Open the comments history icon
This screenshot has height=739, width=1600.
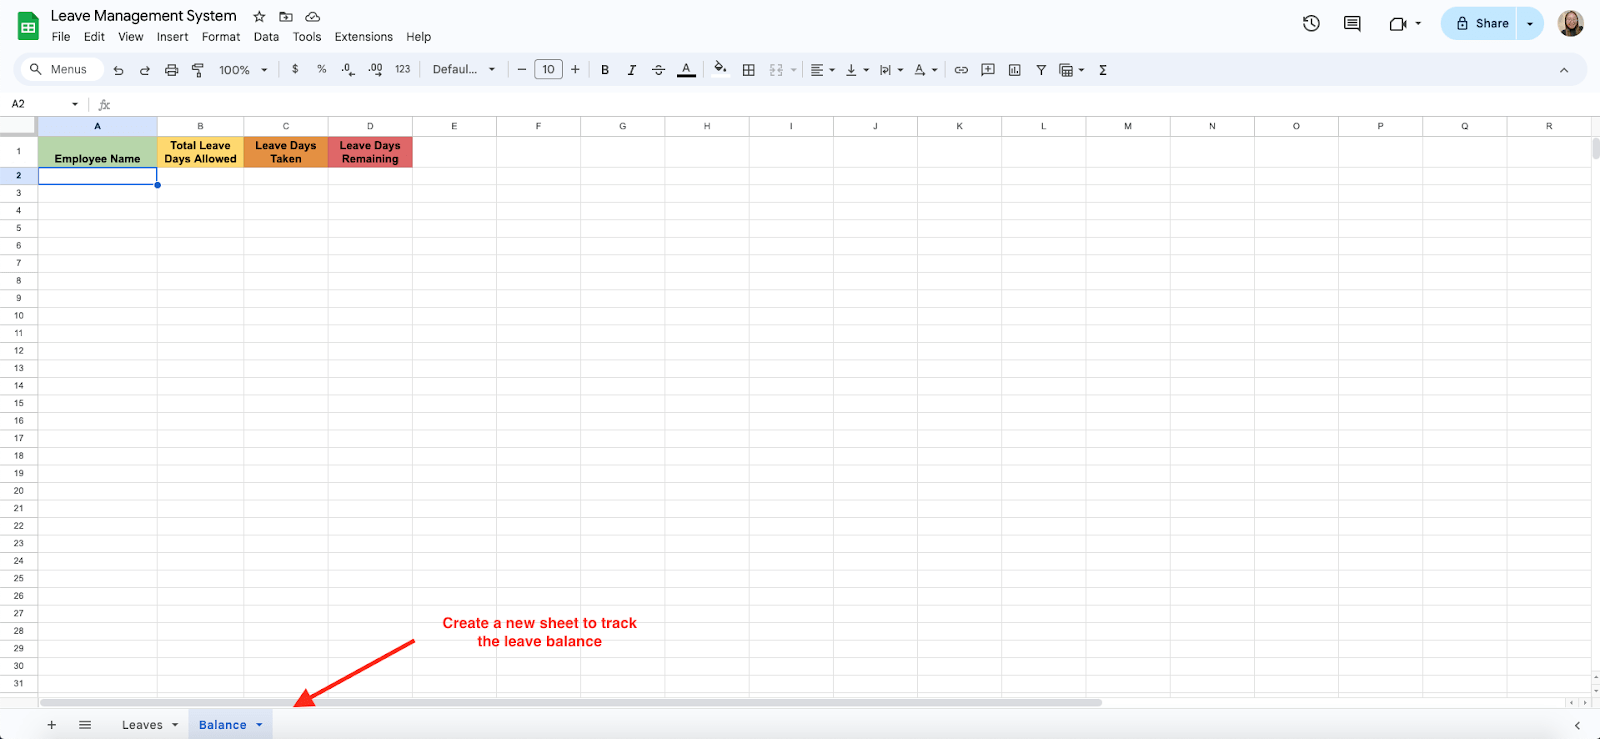click(x=1352, y=23)
